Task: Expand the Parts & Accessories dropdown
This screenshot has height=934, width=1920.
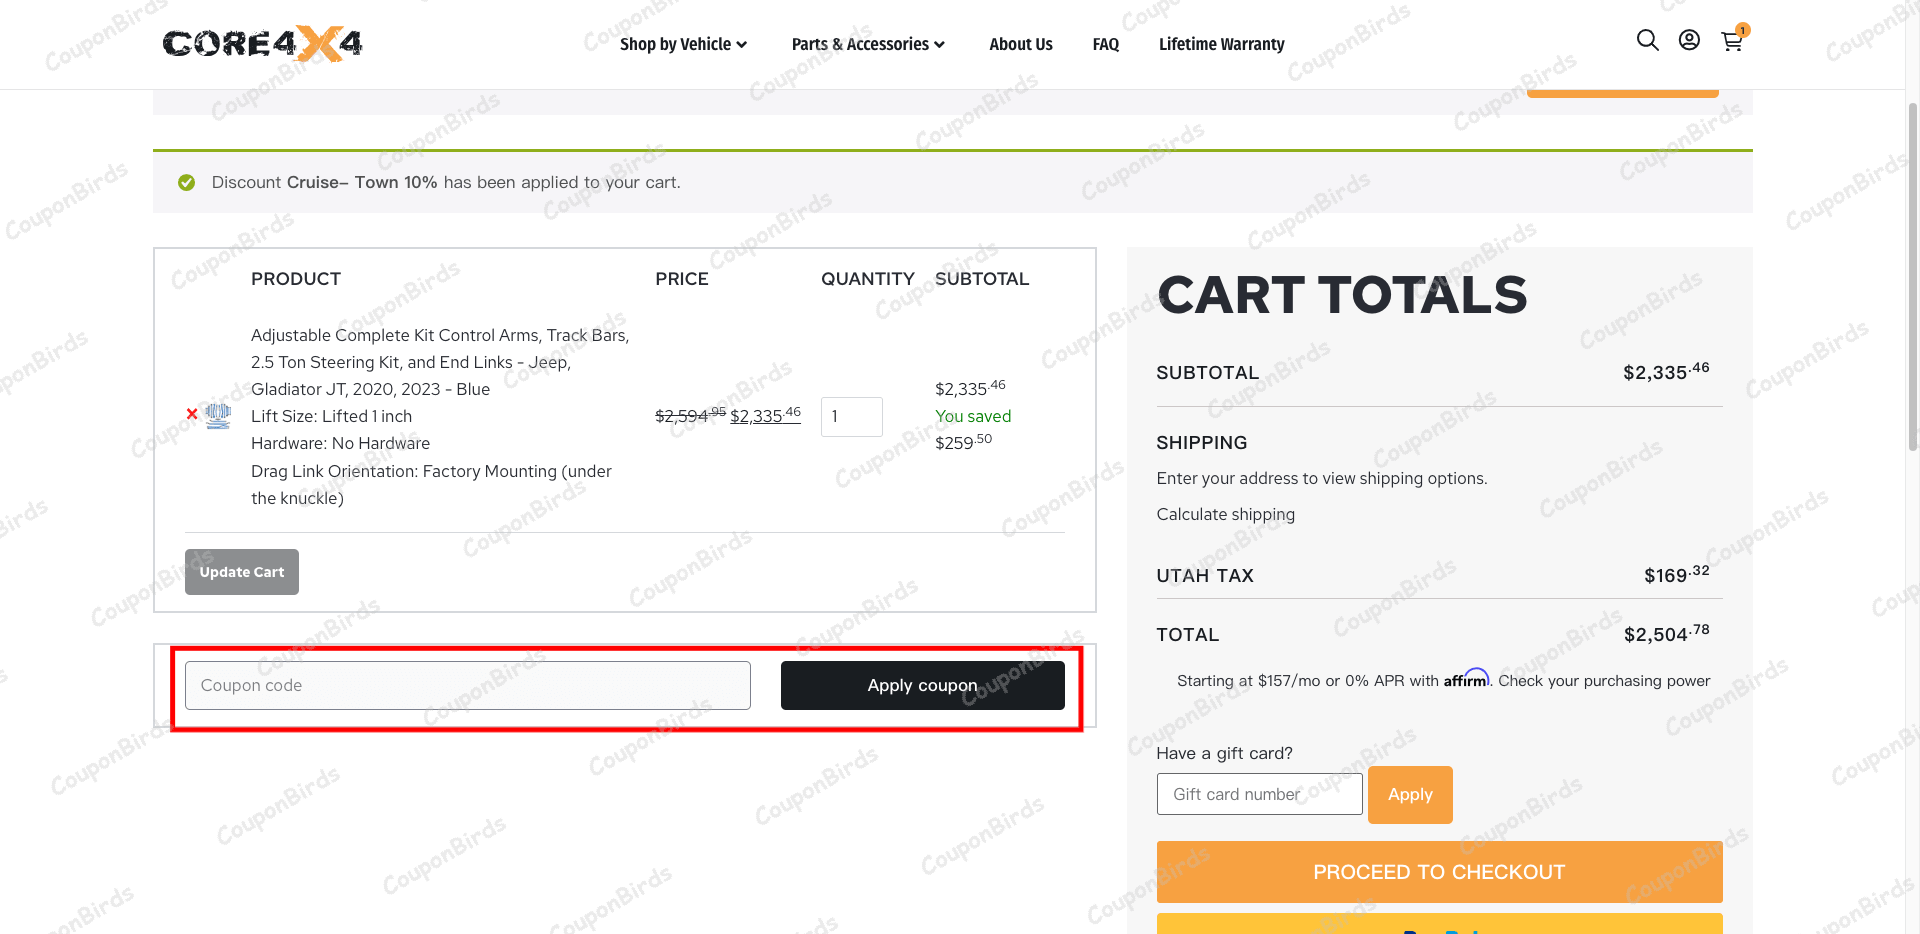Action: pos(866,44)
